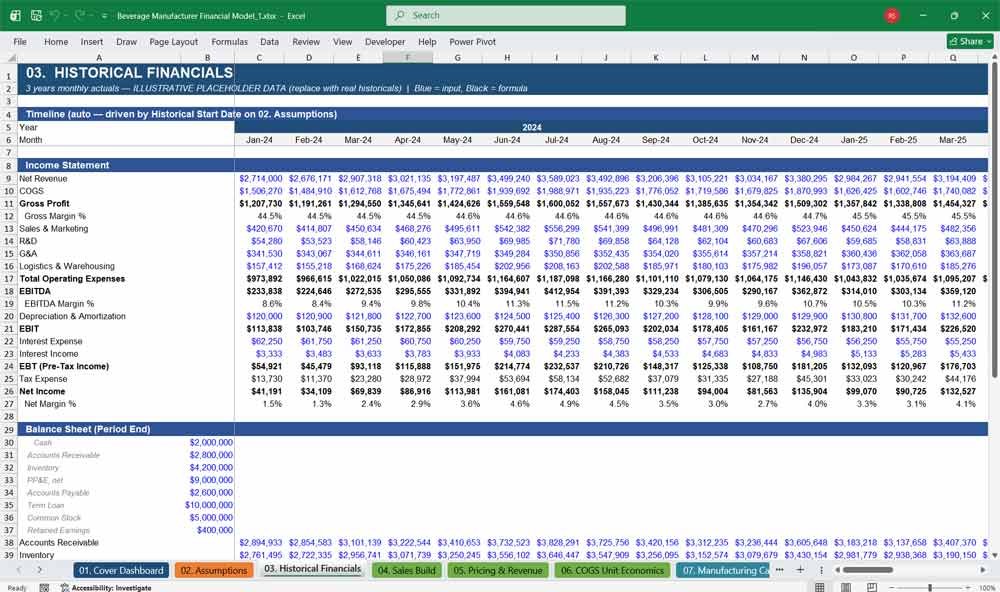Click the 100% zoom level

[x=987, y=588]
